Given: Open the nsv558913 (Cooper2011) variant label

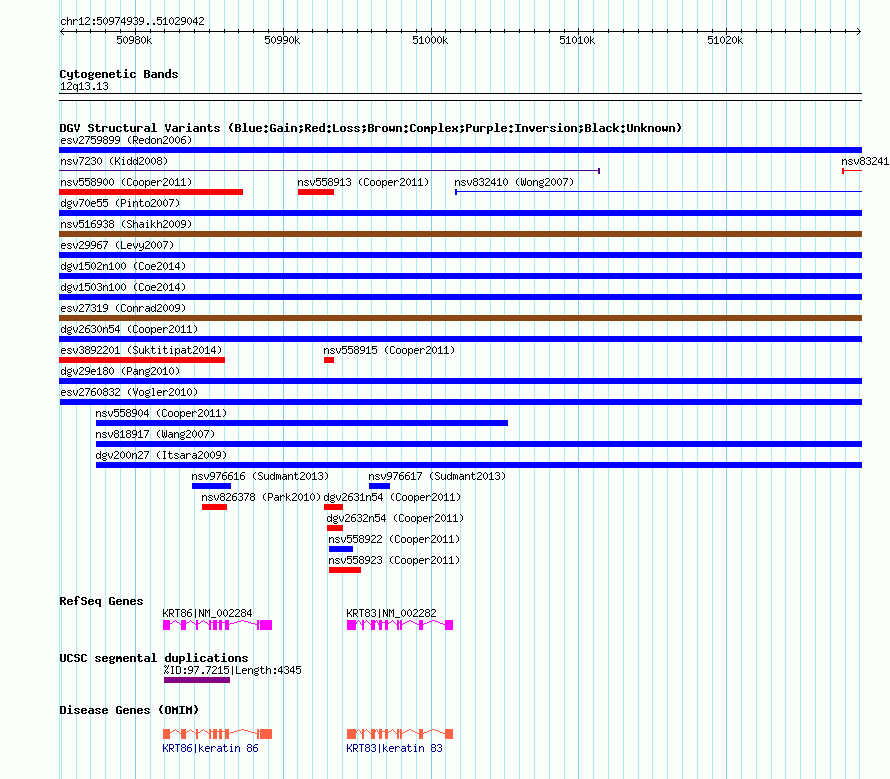Looking at the screenshot, I should point(363,182).
